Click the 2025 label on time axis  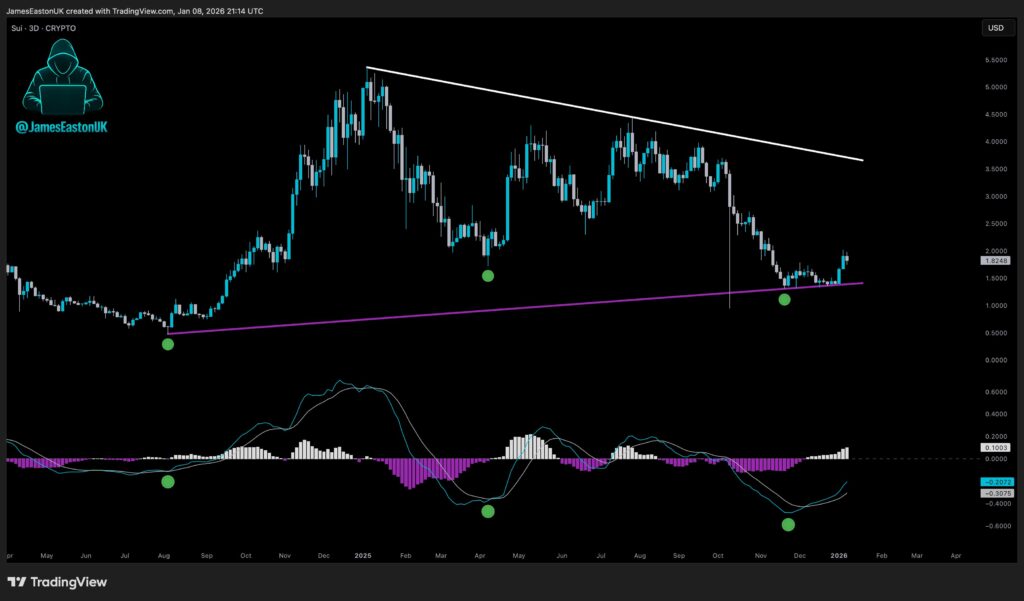(362, 553)
